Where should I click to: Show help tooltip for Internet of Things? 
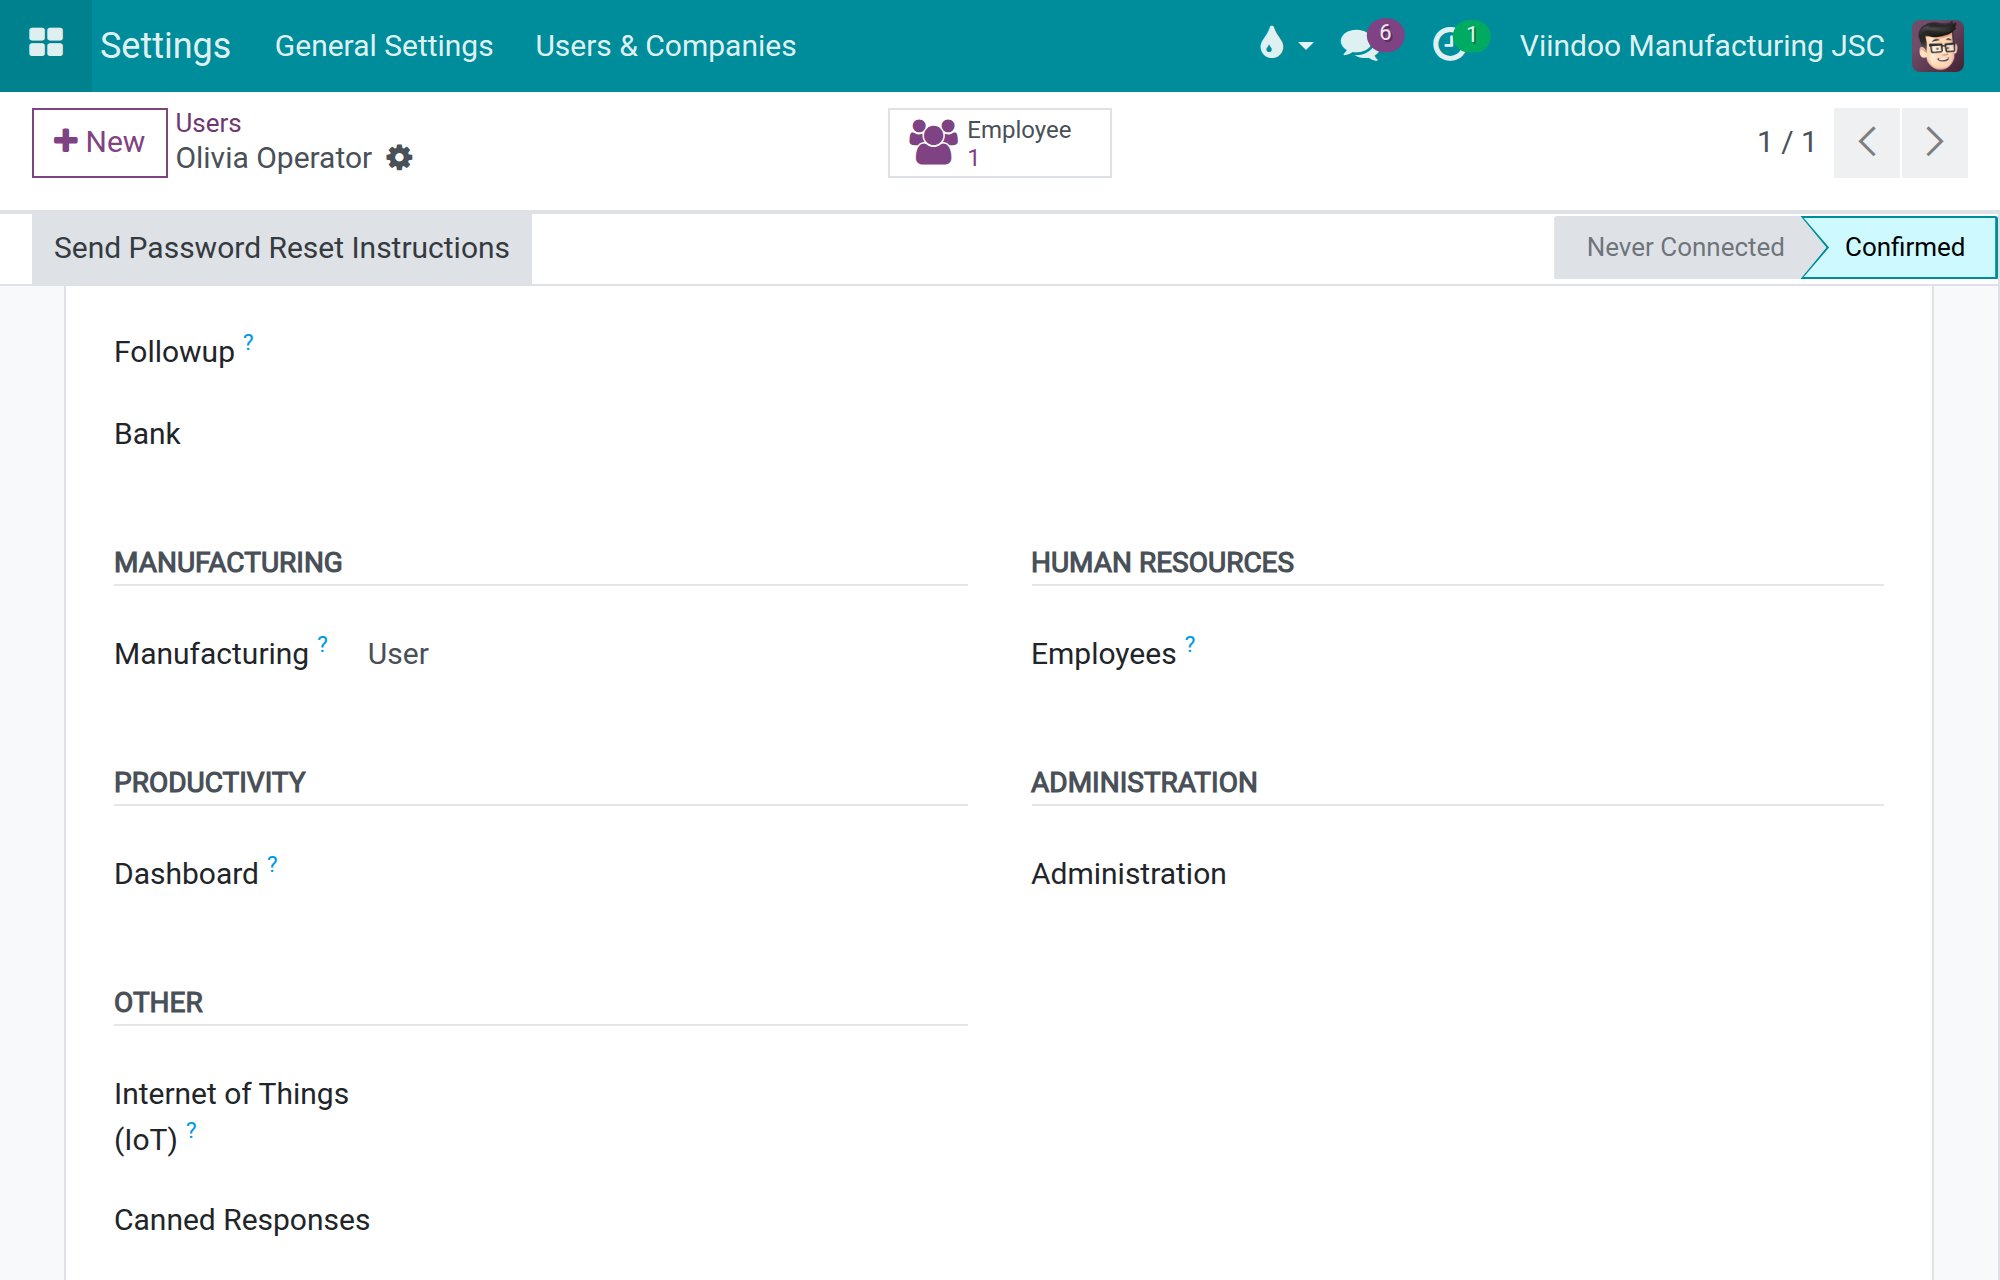point(192,1130)
